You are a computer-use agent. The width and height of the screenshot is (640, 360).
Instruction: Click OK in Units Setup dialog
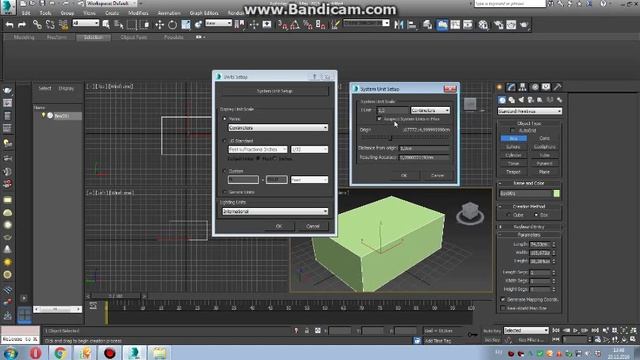pyautogui.click(x=279, y=226)
